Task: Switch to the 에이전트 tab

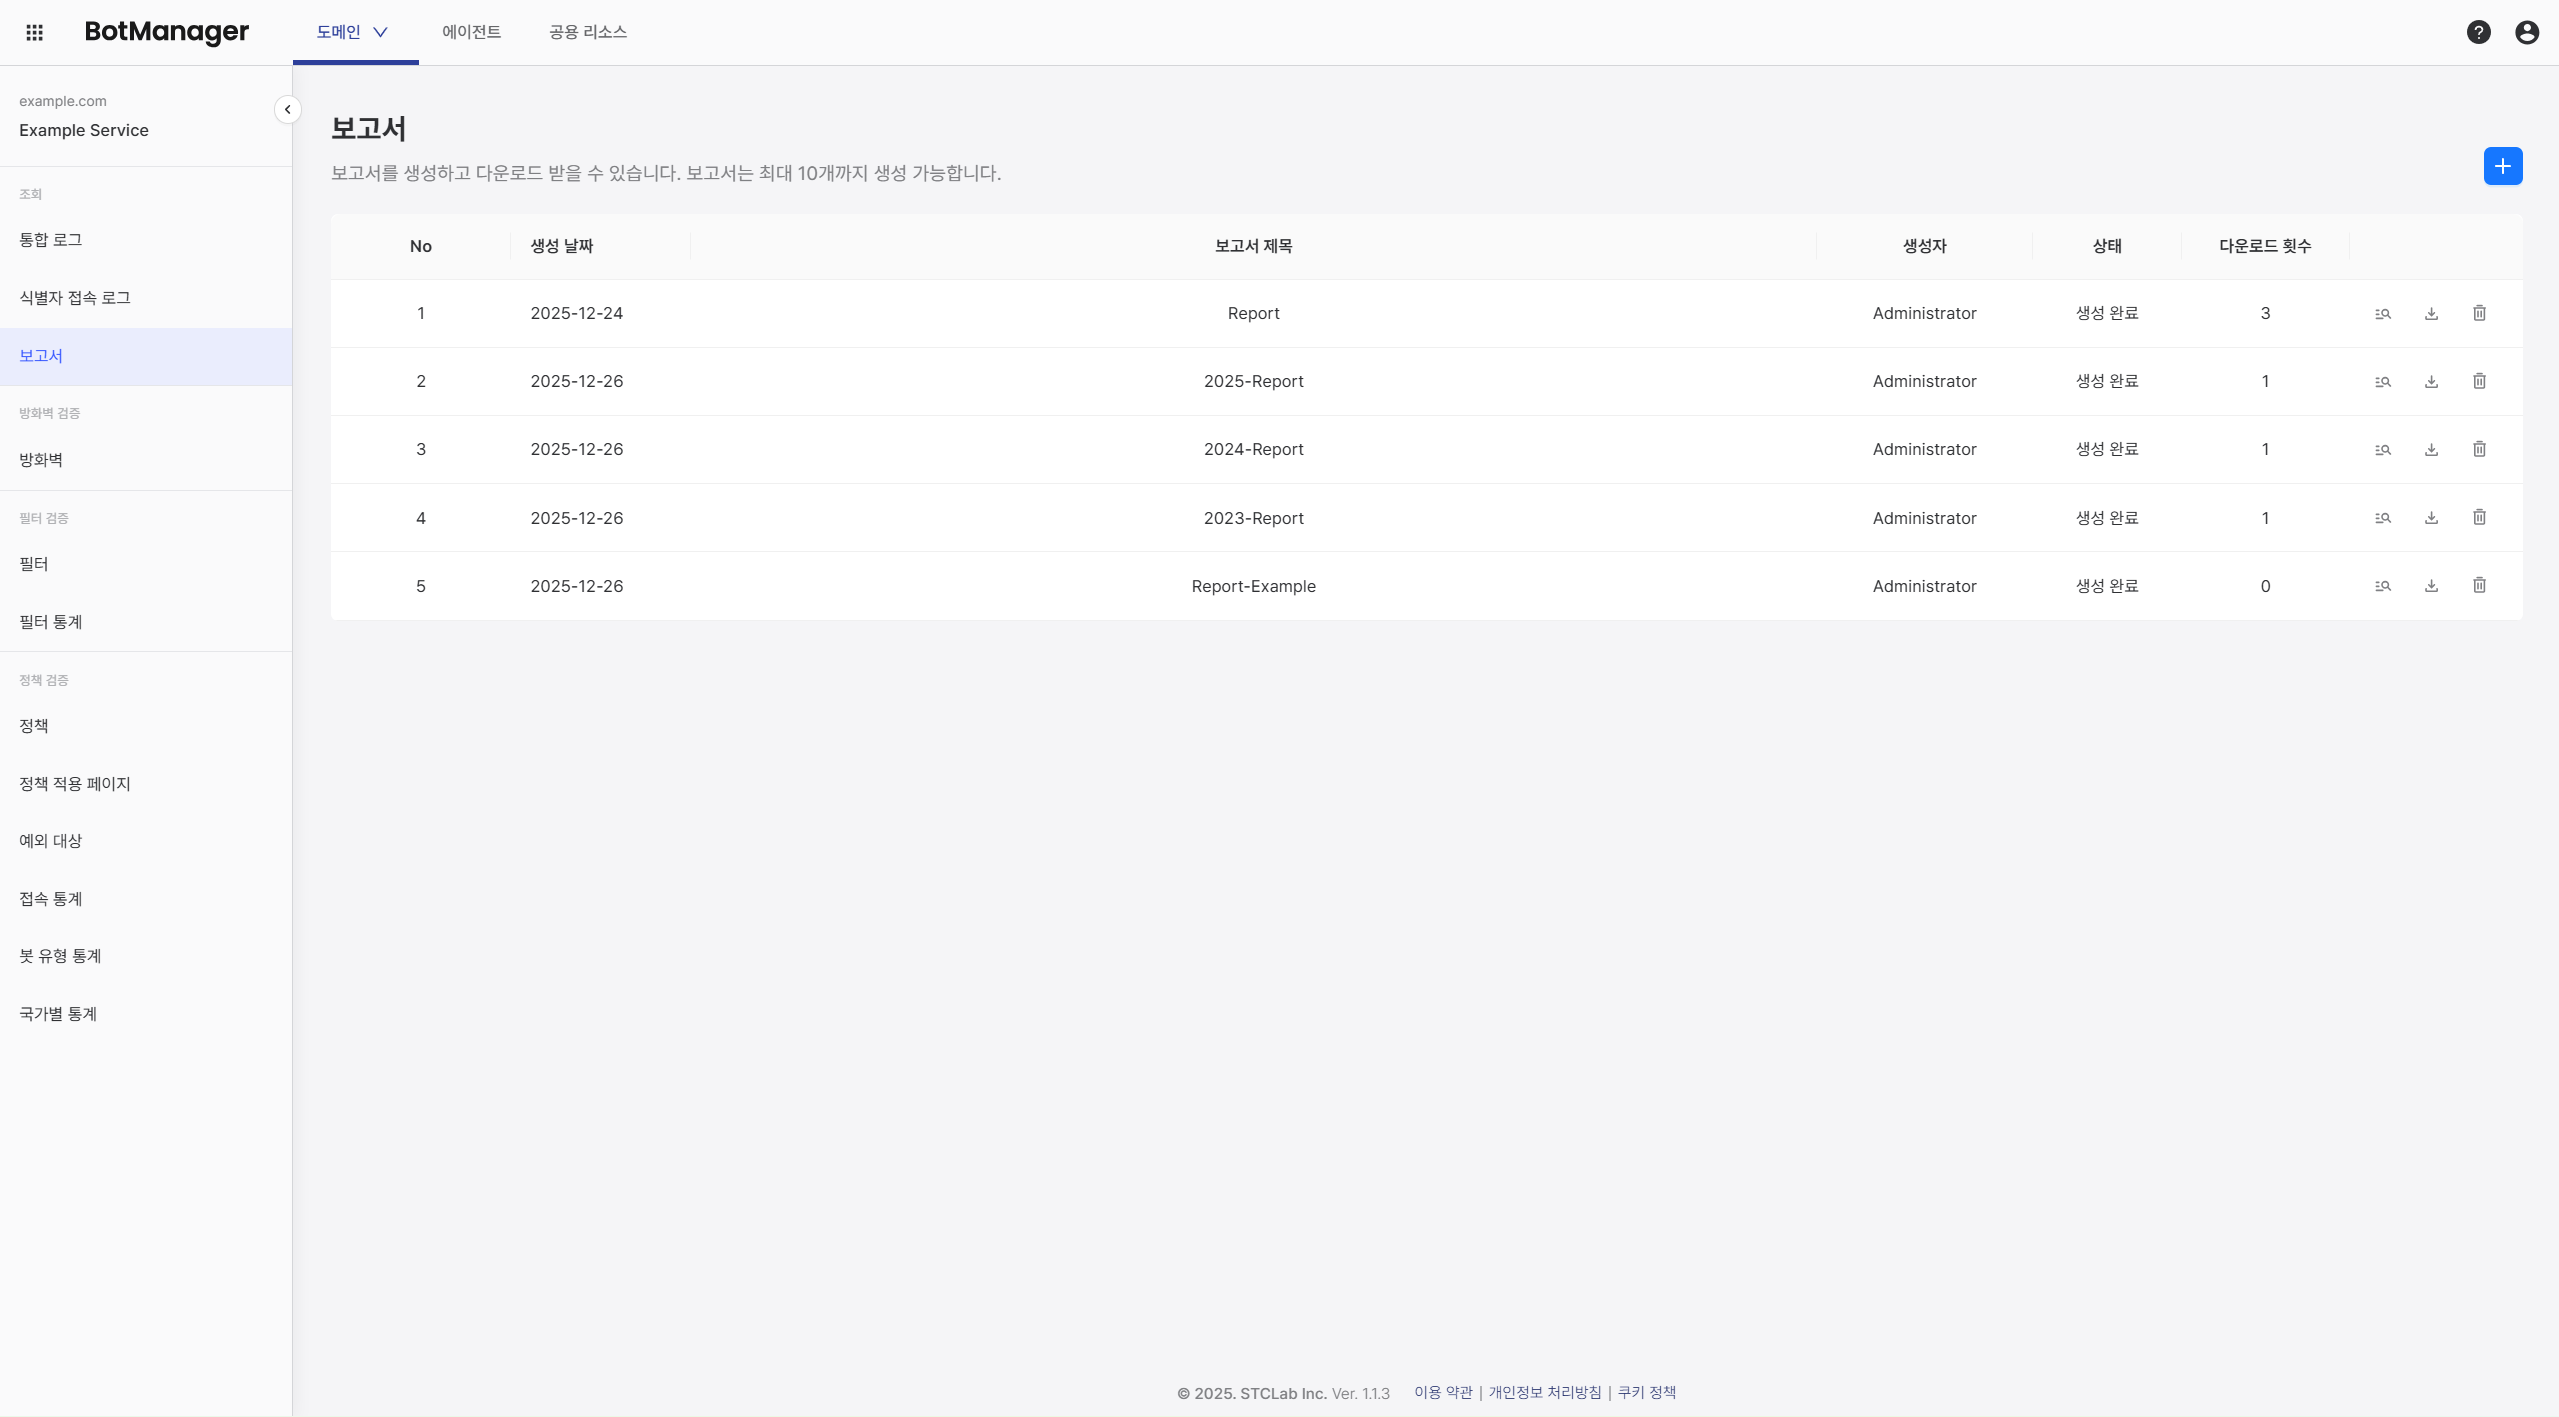Action: (471, 32)
